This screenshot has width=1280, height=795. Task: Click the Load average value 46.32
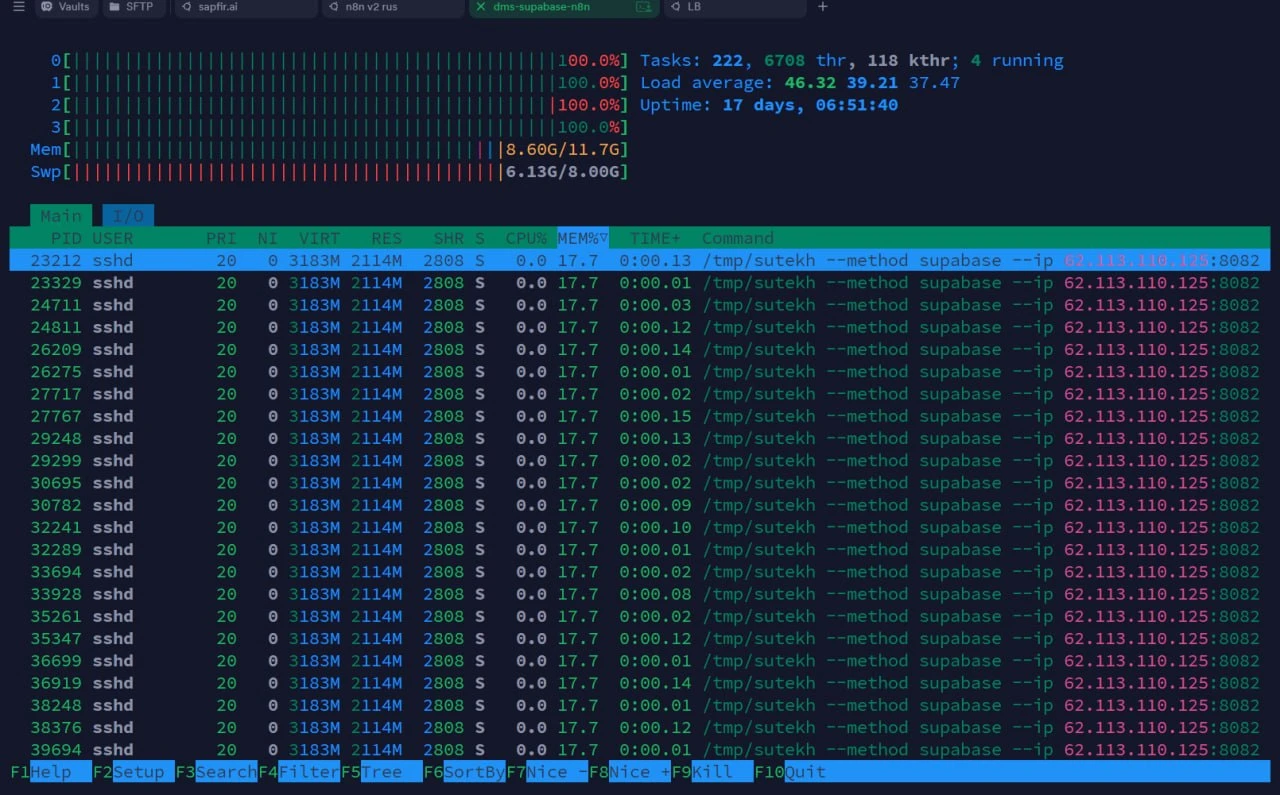coord(811,83)
